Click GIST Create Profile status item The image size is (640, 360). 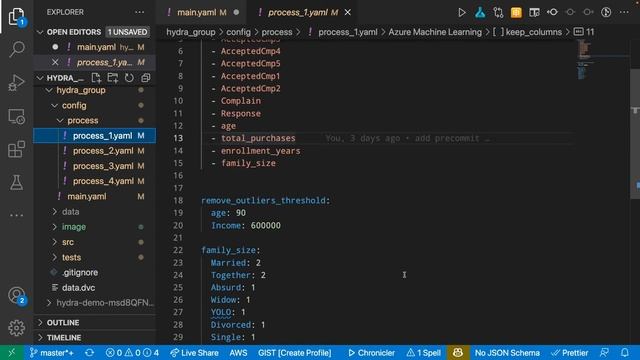click(x=294, y=353)
